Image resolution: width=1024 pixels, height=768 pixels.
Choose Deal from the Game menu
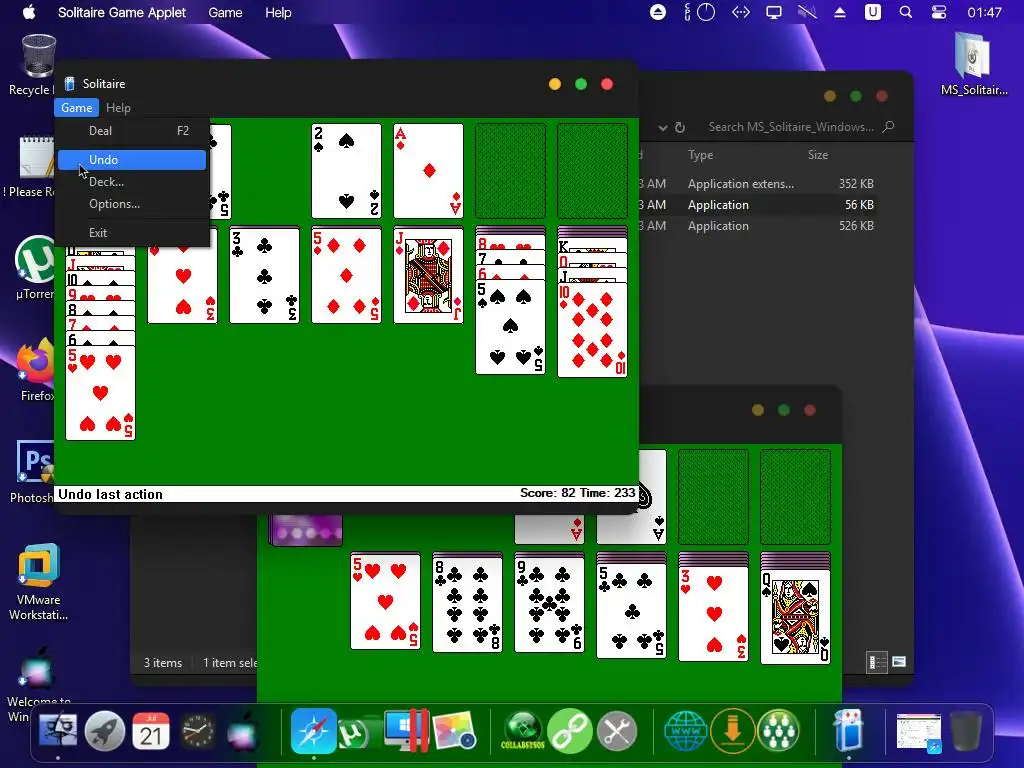(132, 131)
